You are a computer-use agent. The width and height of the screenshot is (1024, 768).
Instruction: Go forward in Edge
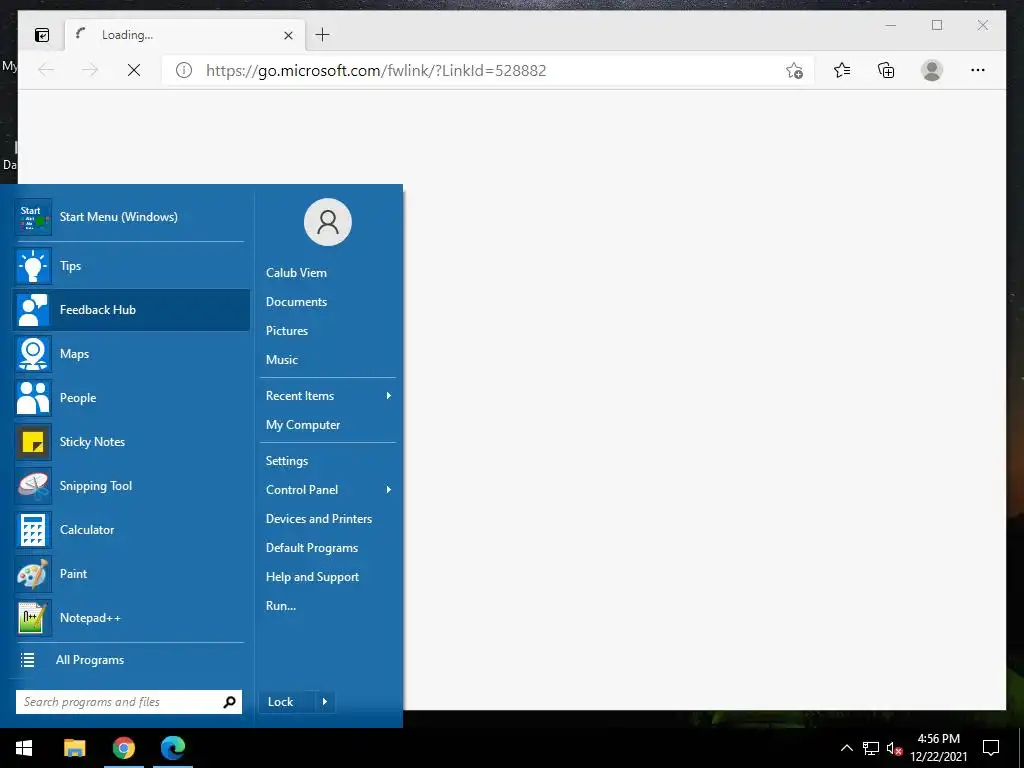90,70
